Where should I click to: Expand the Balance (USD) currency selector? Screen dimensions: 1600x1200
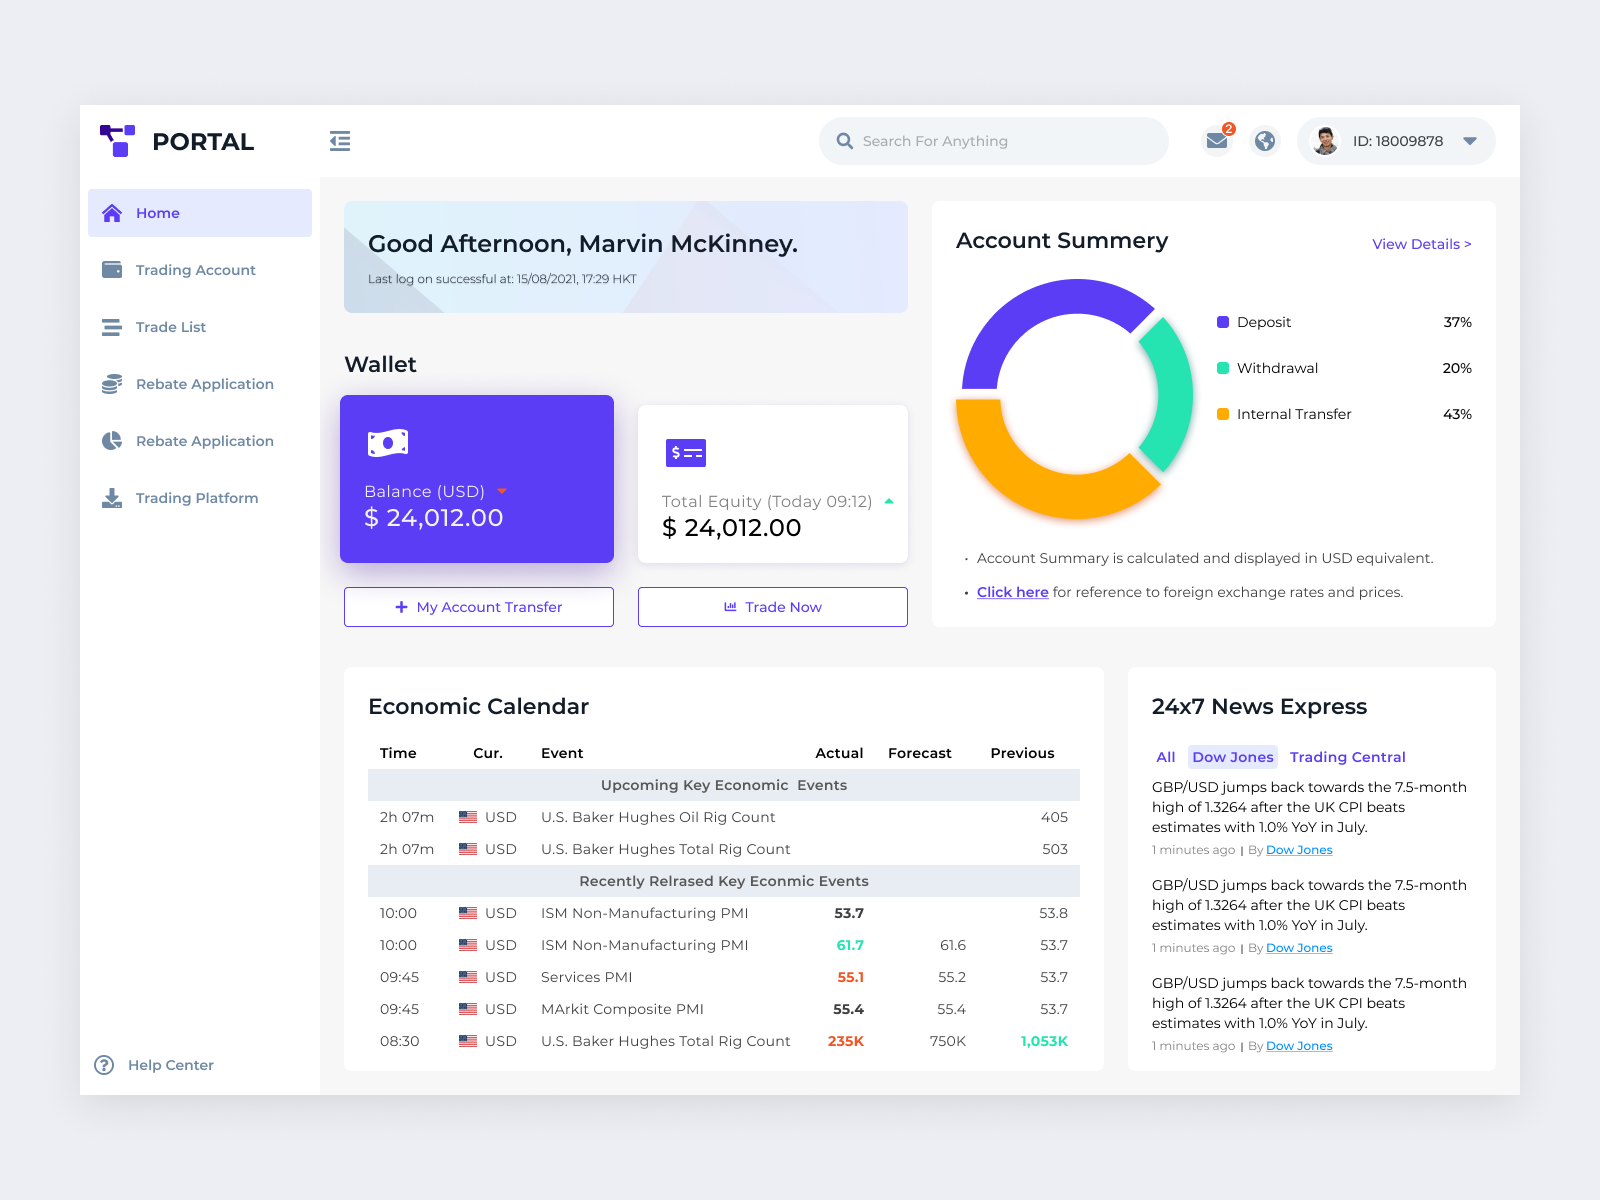tap(502, 491)
